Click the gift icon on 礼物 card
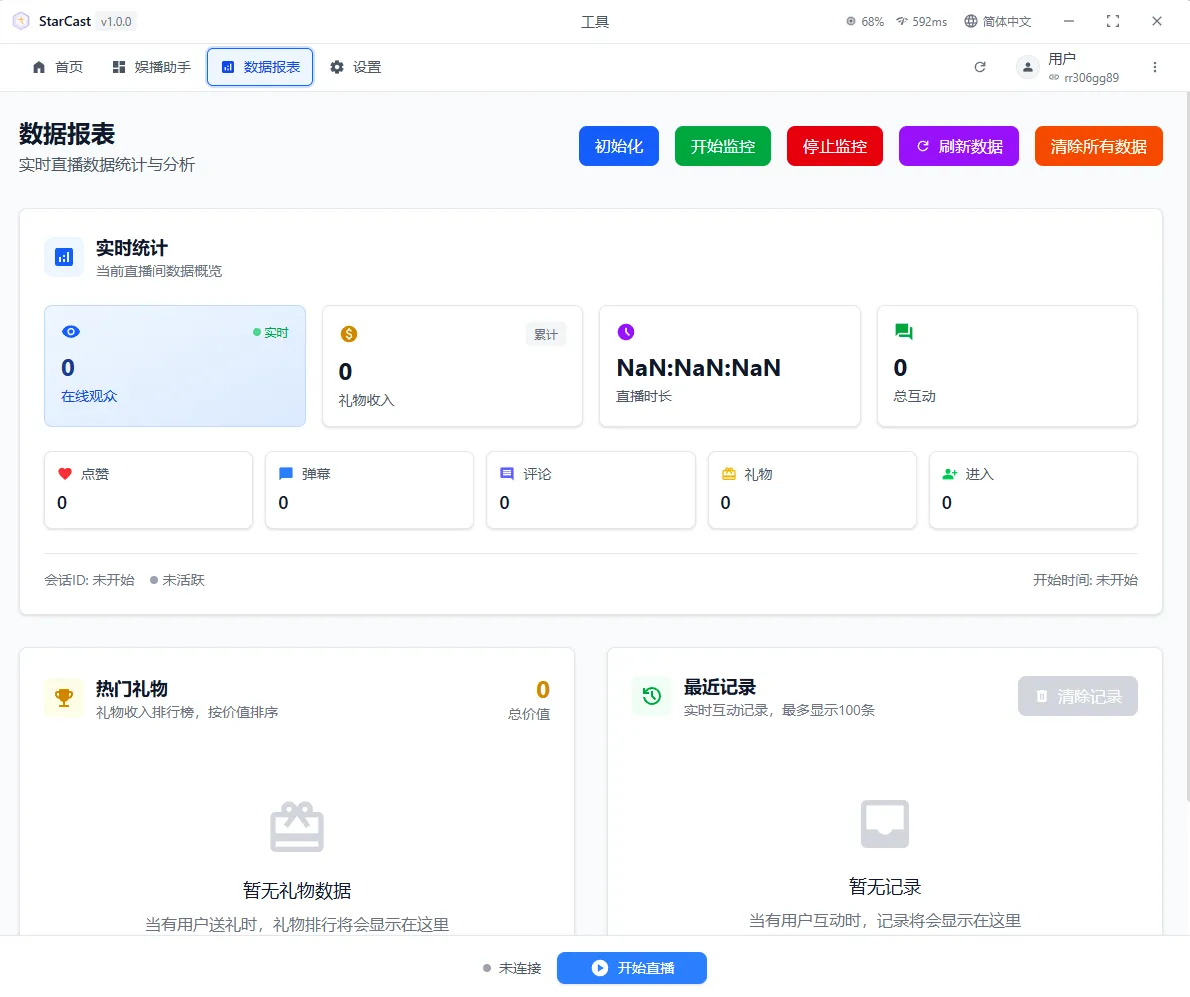 click(726, 473)
